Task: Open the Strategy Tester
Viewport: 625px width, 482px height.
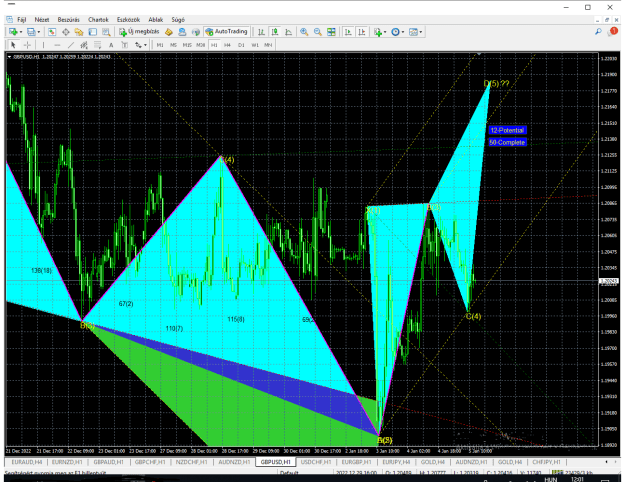Action: (106, 32)
